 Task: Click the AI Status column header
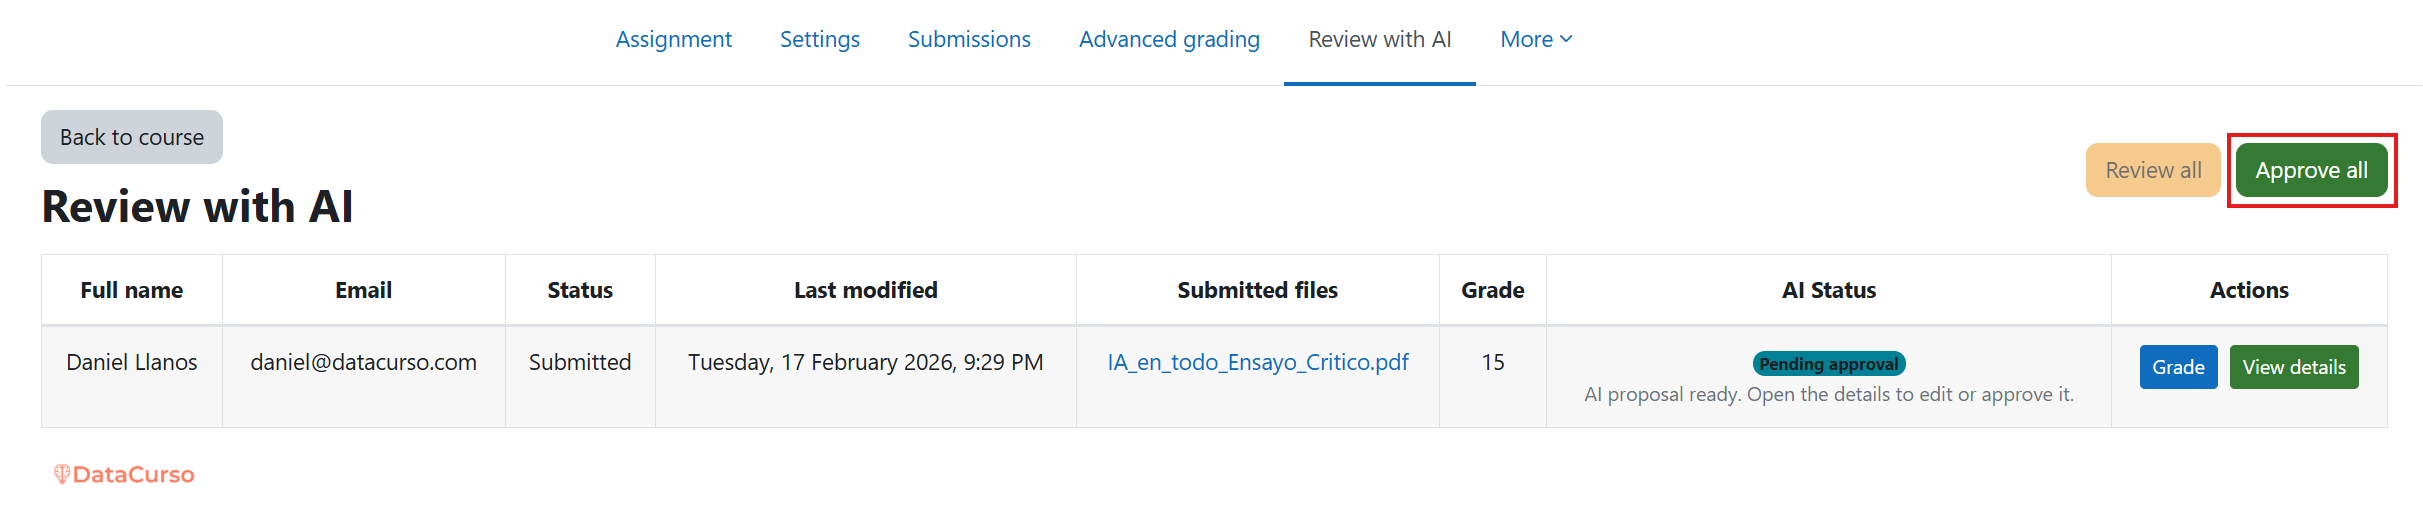pyautogui.click(x=1828, y=290)
